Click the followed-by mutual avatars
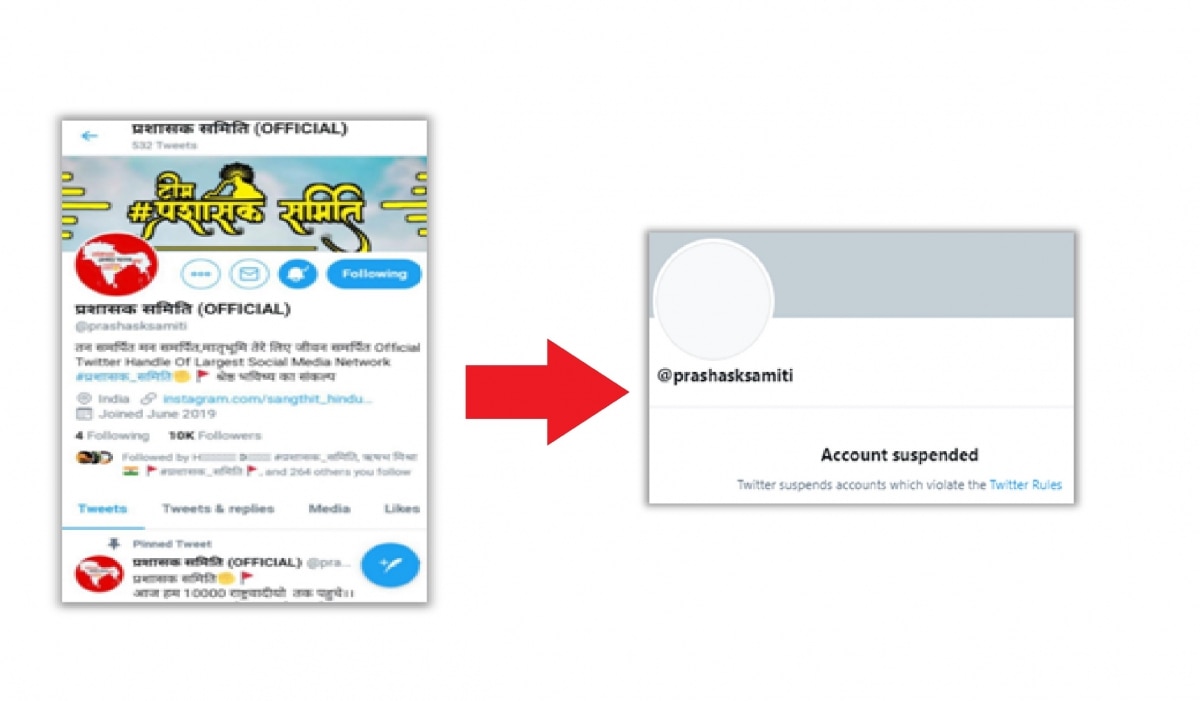 click(x=94, y=458)
